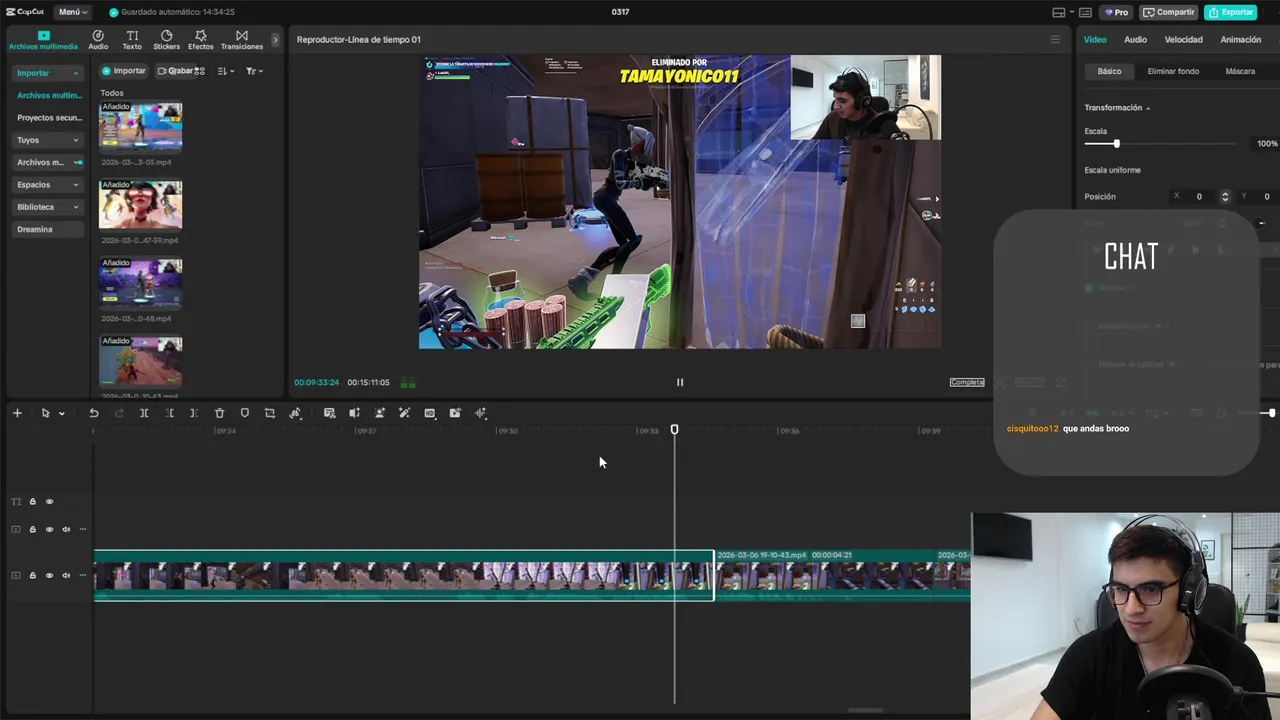This screenshot has height=720, width=1280.
Task: Click the Pro button
Action: click(x=1115, y=12)
